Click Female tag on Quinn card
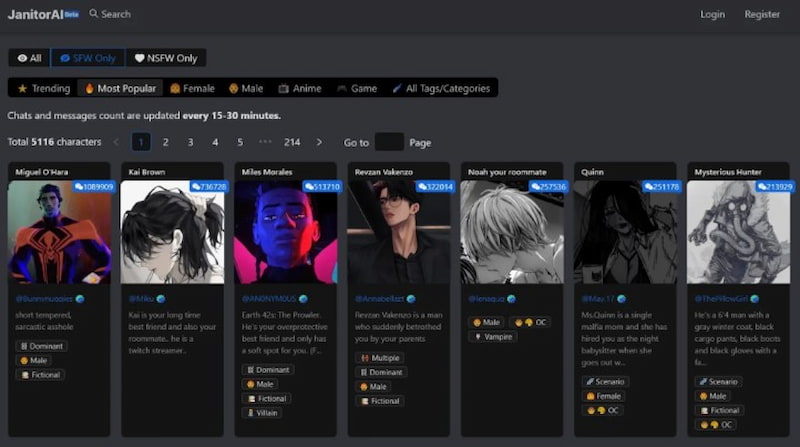The width and height of the screenshot is (800, 447). (x=604, y=396)
